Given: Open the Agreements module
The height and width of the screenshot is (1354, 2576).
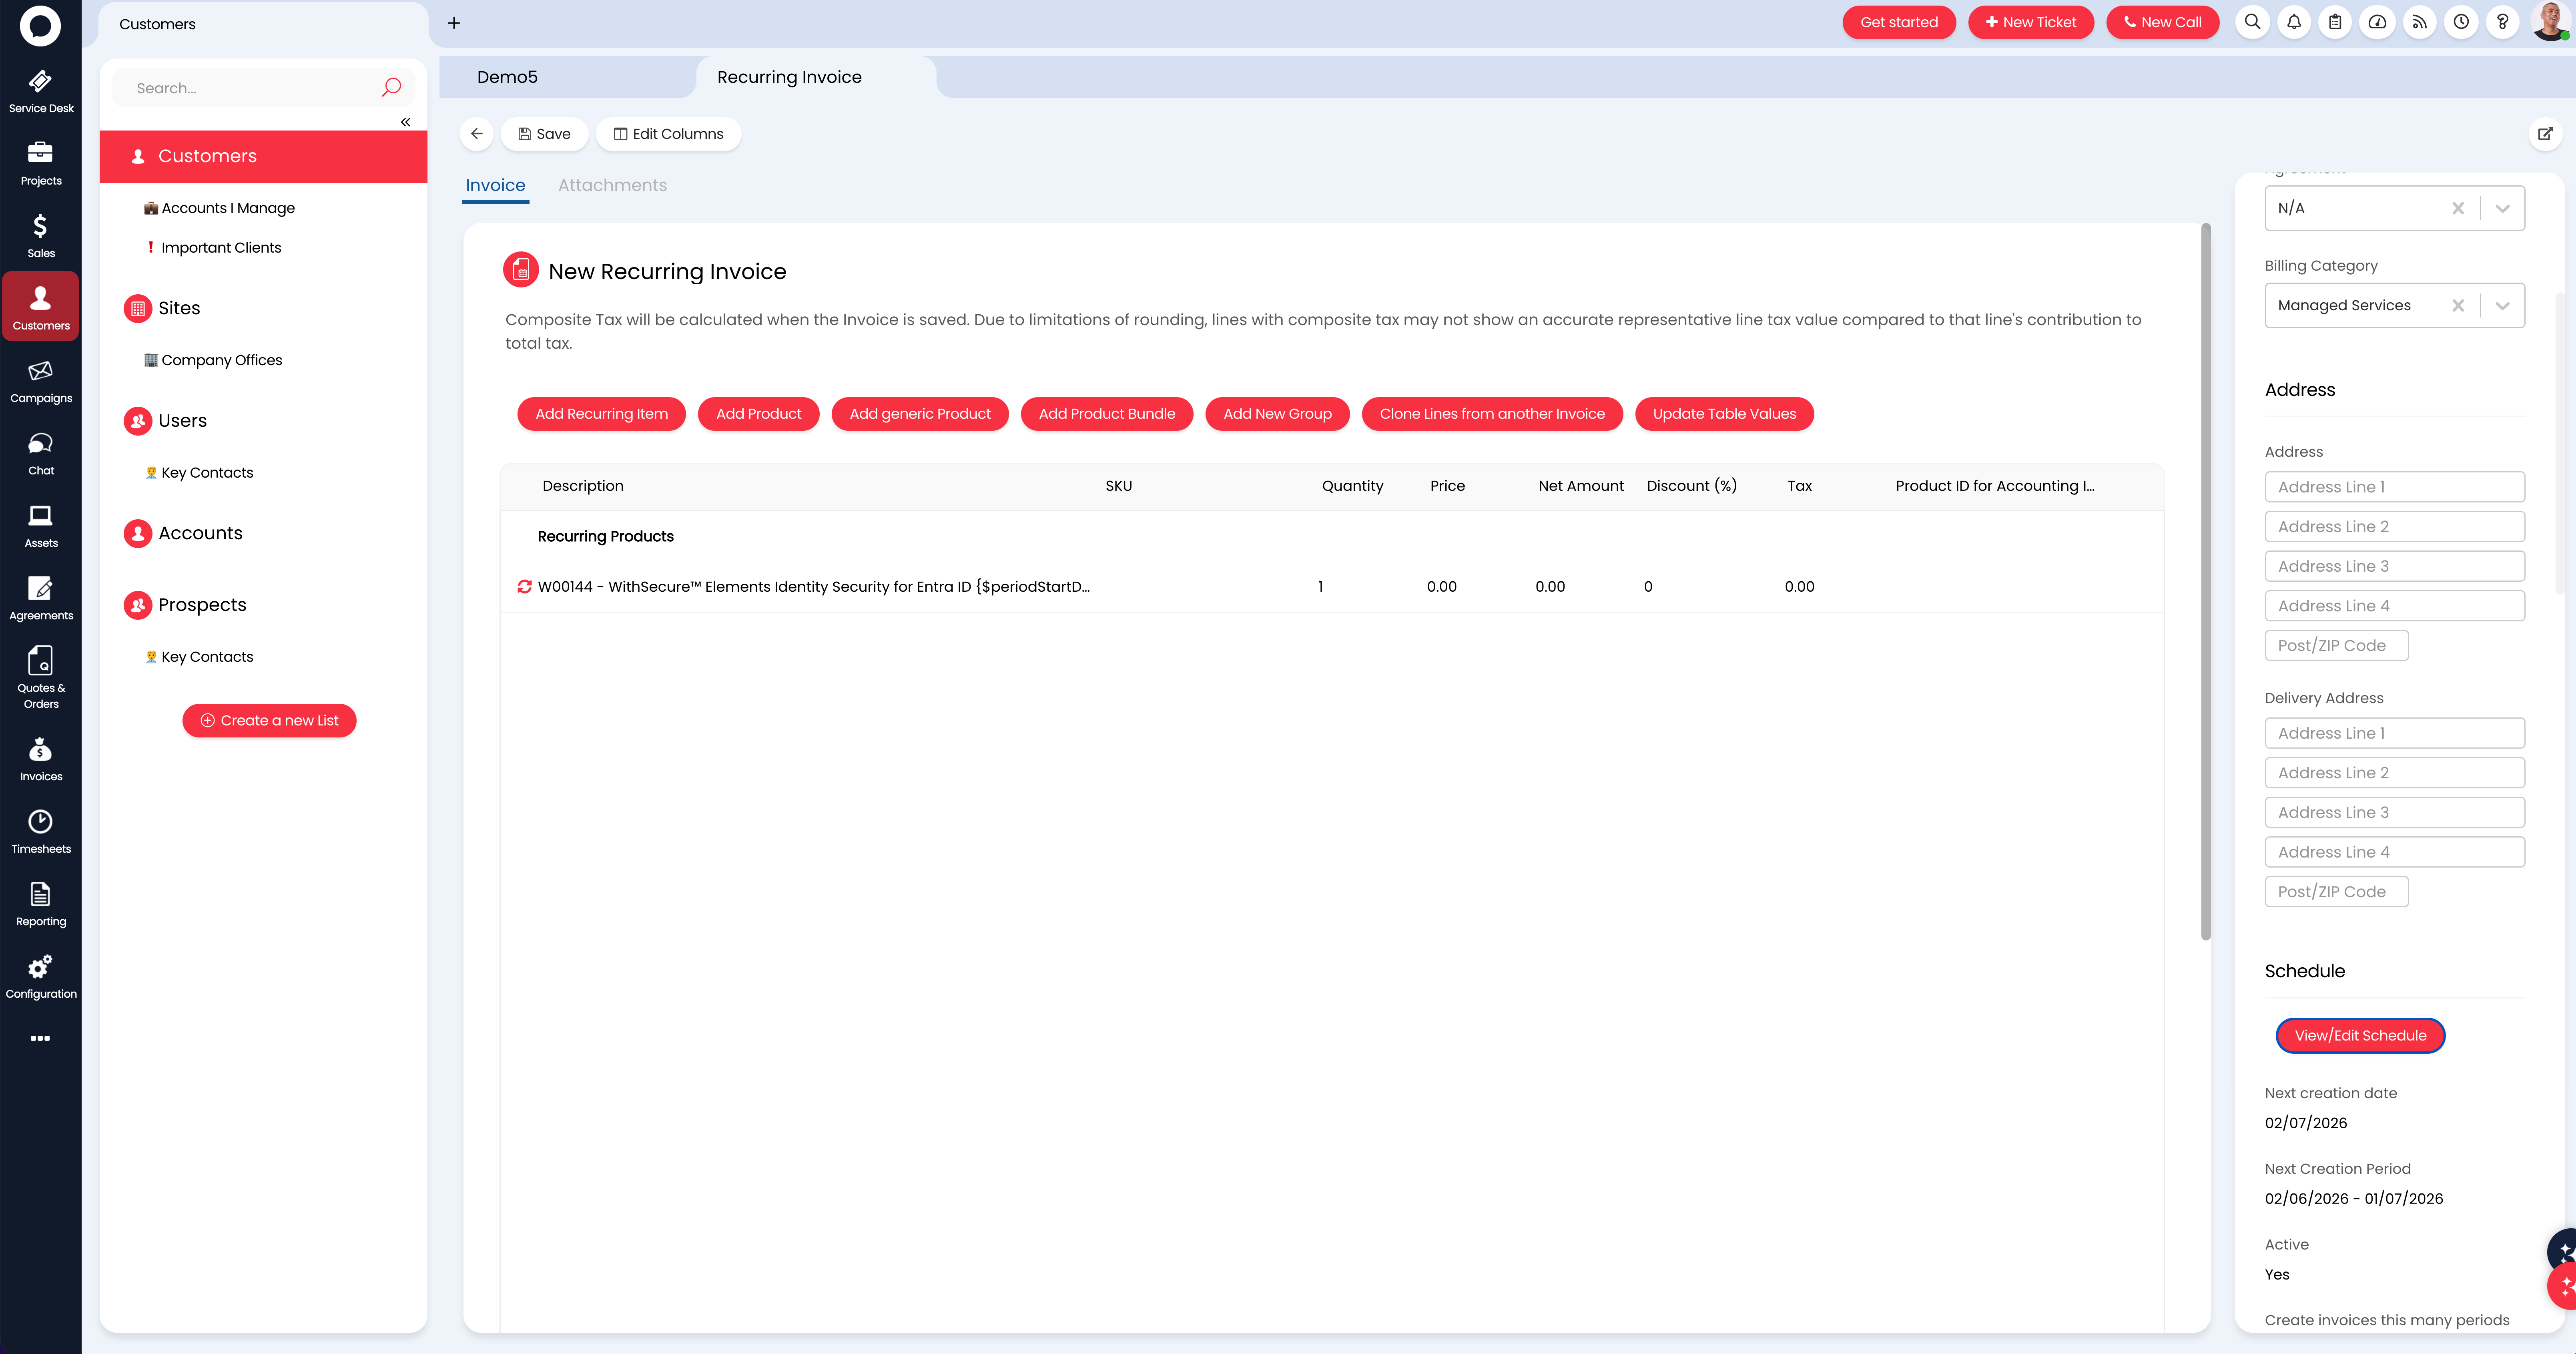Looking at the screenshot, I should [x=40, y=599].
